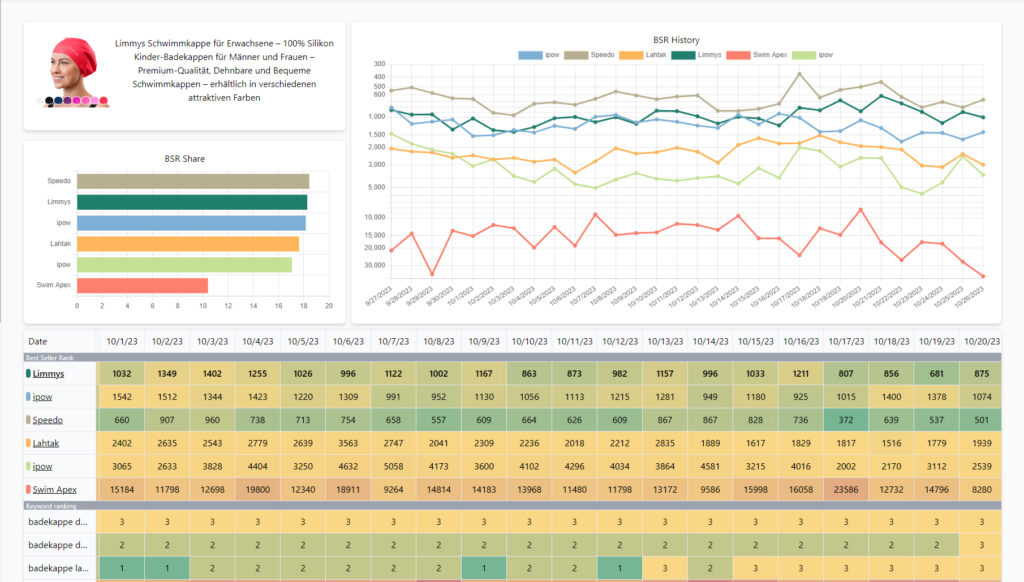Open the ipow link in the row starting 3065
The image size is (1024, 582).
point(42,466)
